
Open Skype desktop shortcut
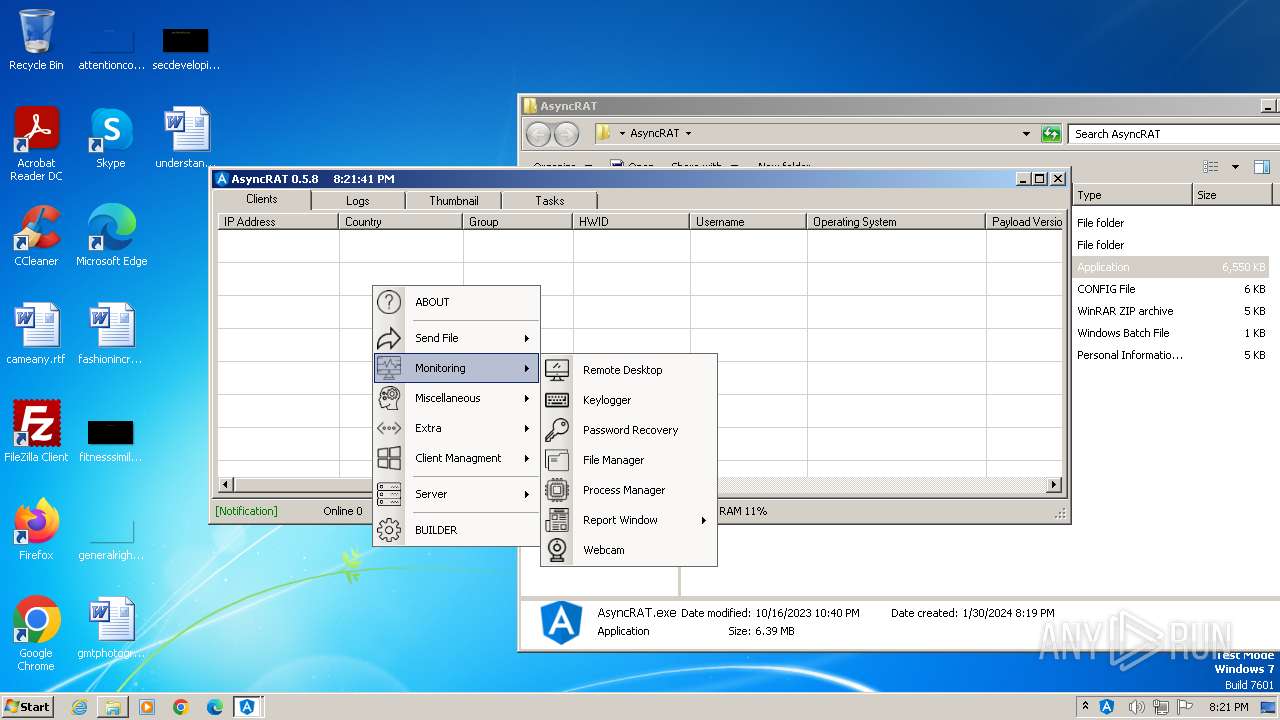click(111, 138)
